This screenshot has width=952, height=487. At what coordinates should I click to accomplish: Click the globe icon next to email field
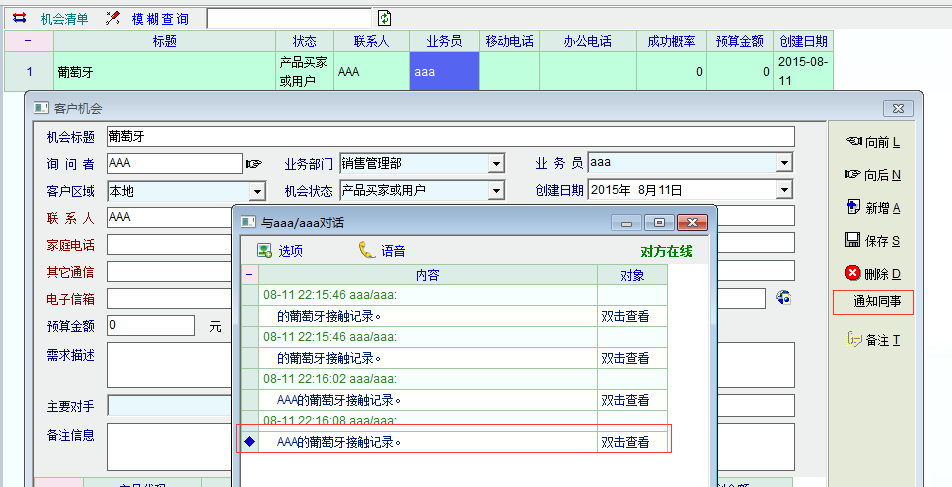coord(784,297)
